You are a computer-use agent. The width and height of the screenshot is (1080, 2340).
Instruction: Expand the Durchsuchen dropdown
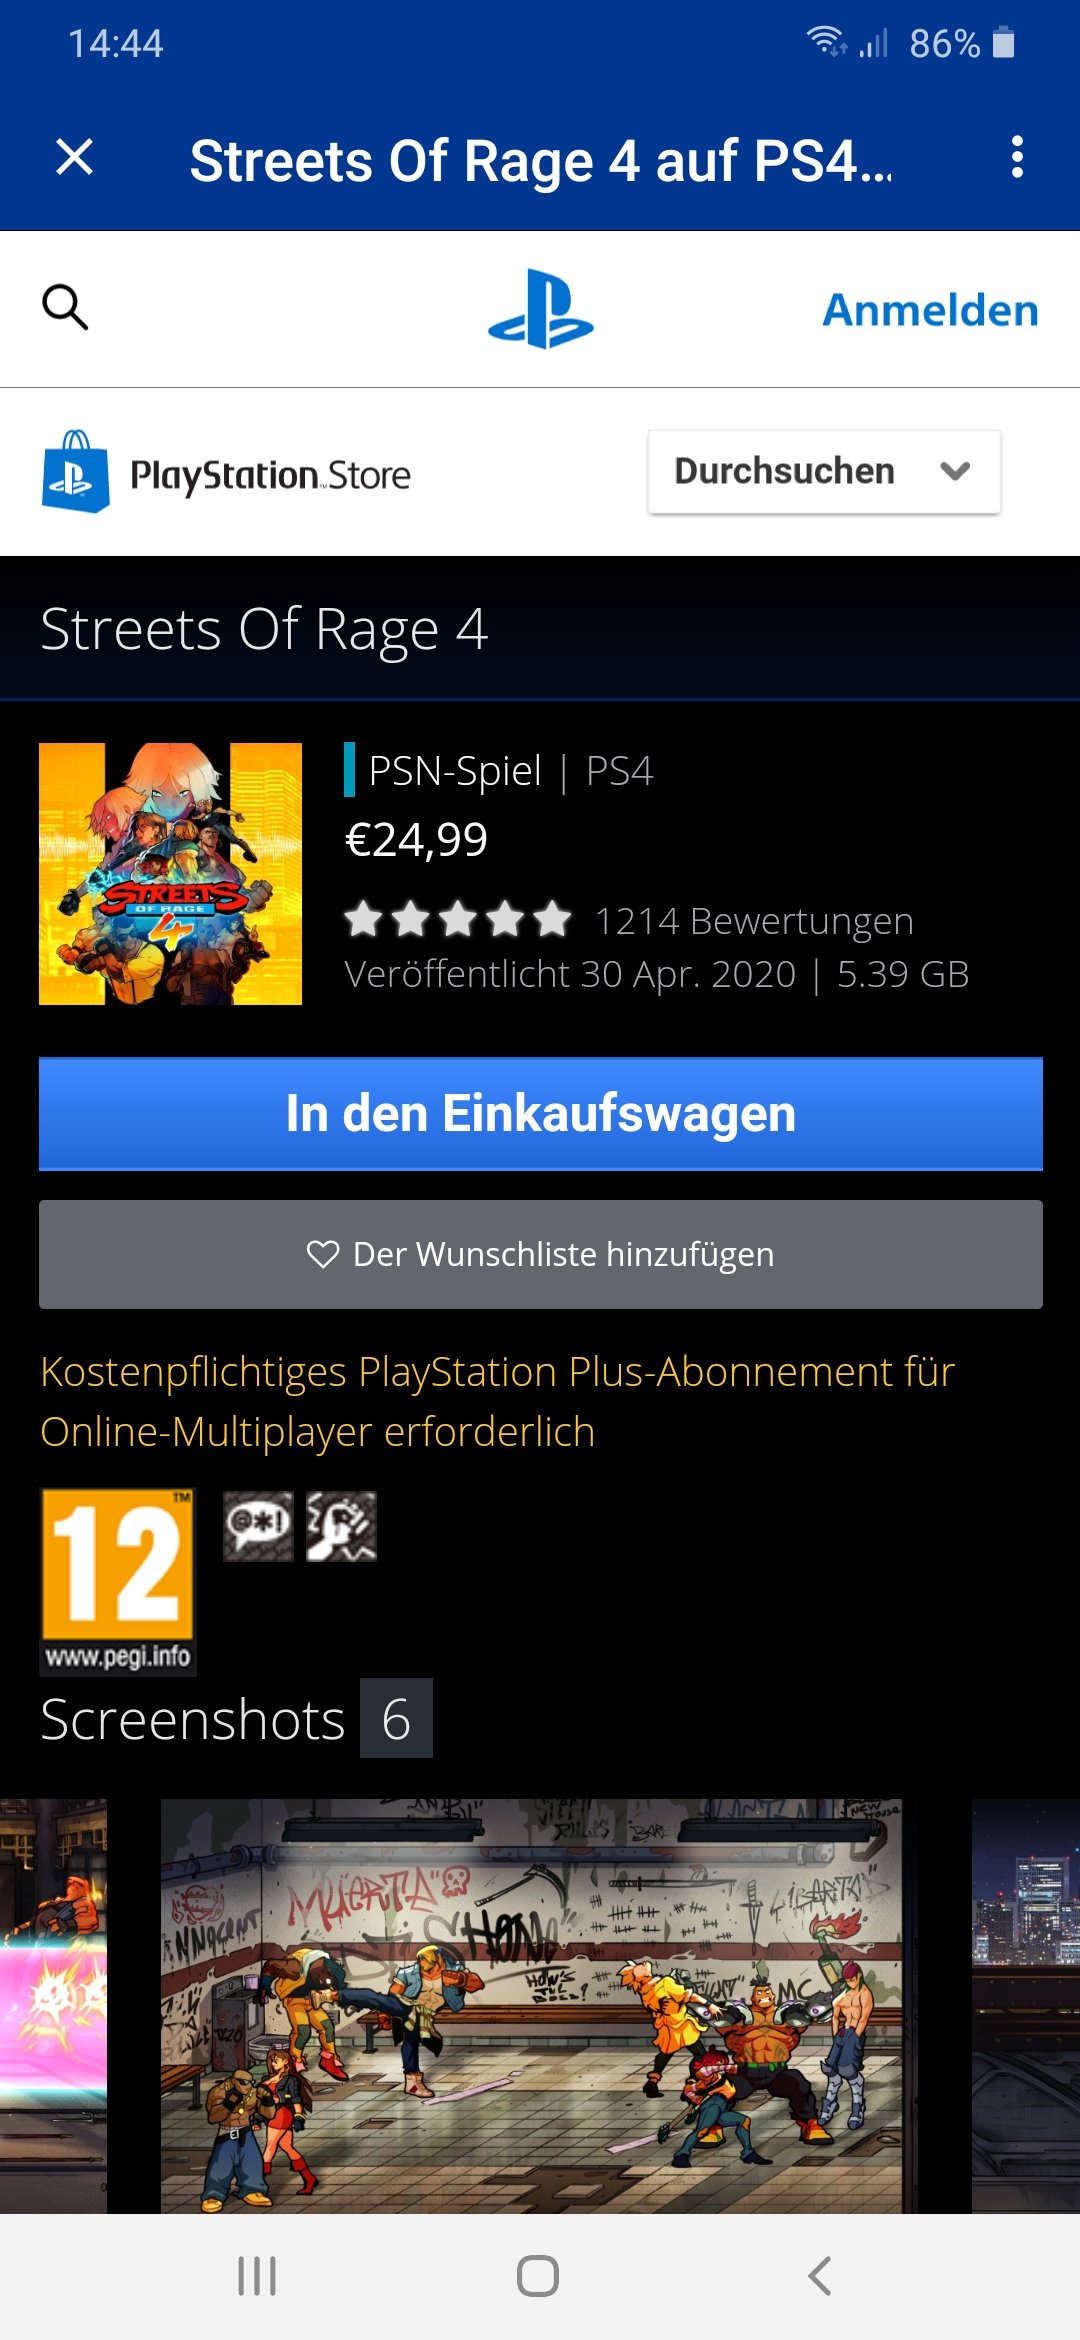[824, 472]
